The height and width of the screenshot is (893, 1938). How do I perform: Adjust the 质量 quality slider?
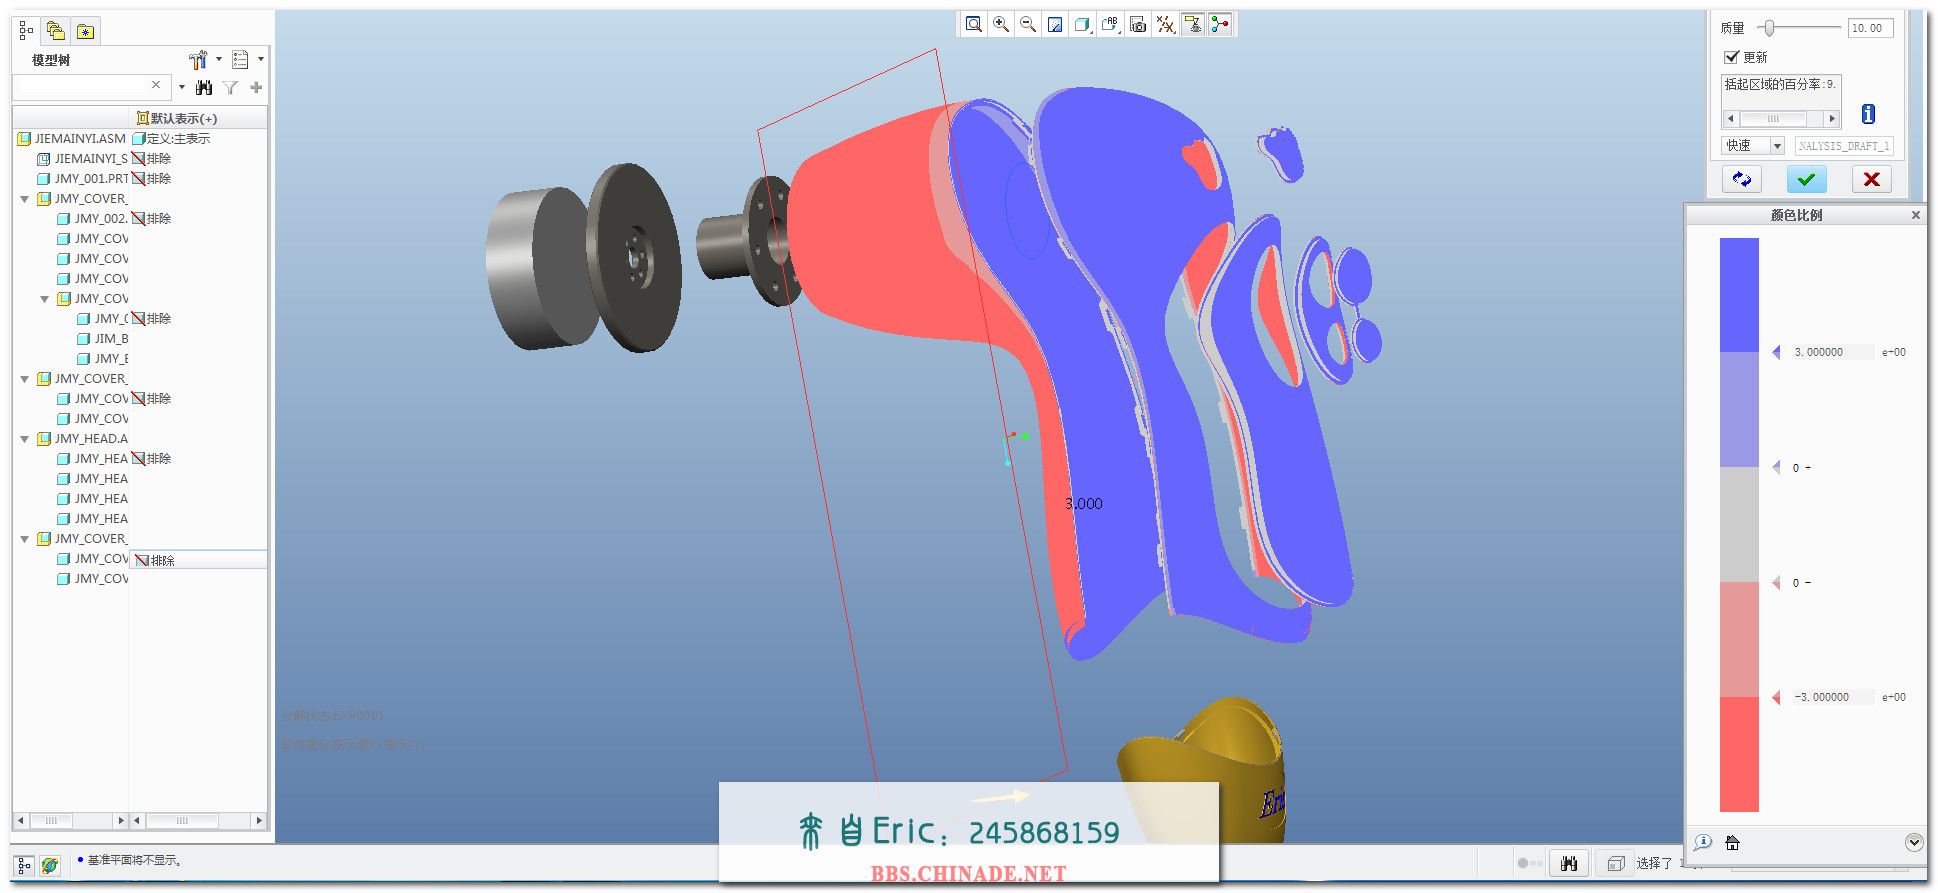[x=1769, y=28]
